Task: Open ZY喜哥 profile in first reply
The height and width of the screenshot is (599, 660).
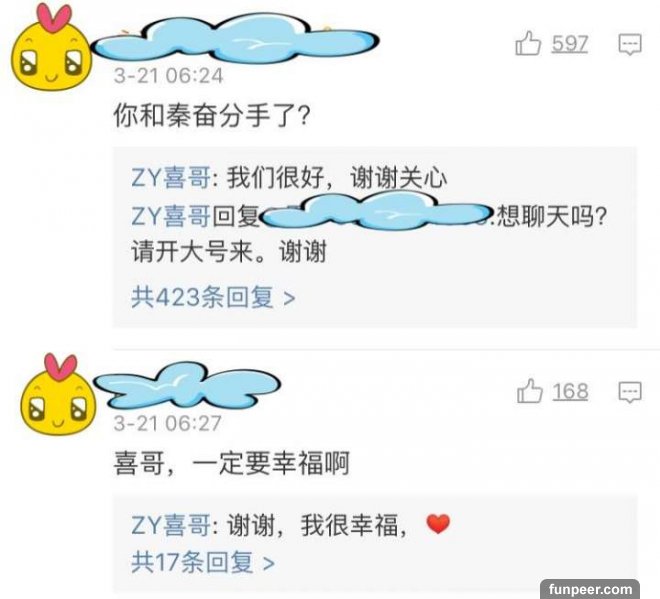Action: pyautogui.click(x=171, y=177)
